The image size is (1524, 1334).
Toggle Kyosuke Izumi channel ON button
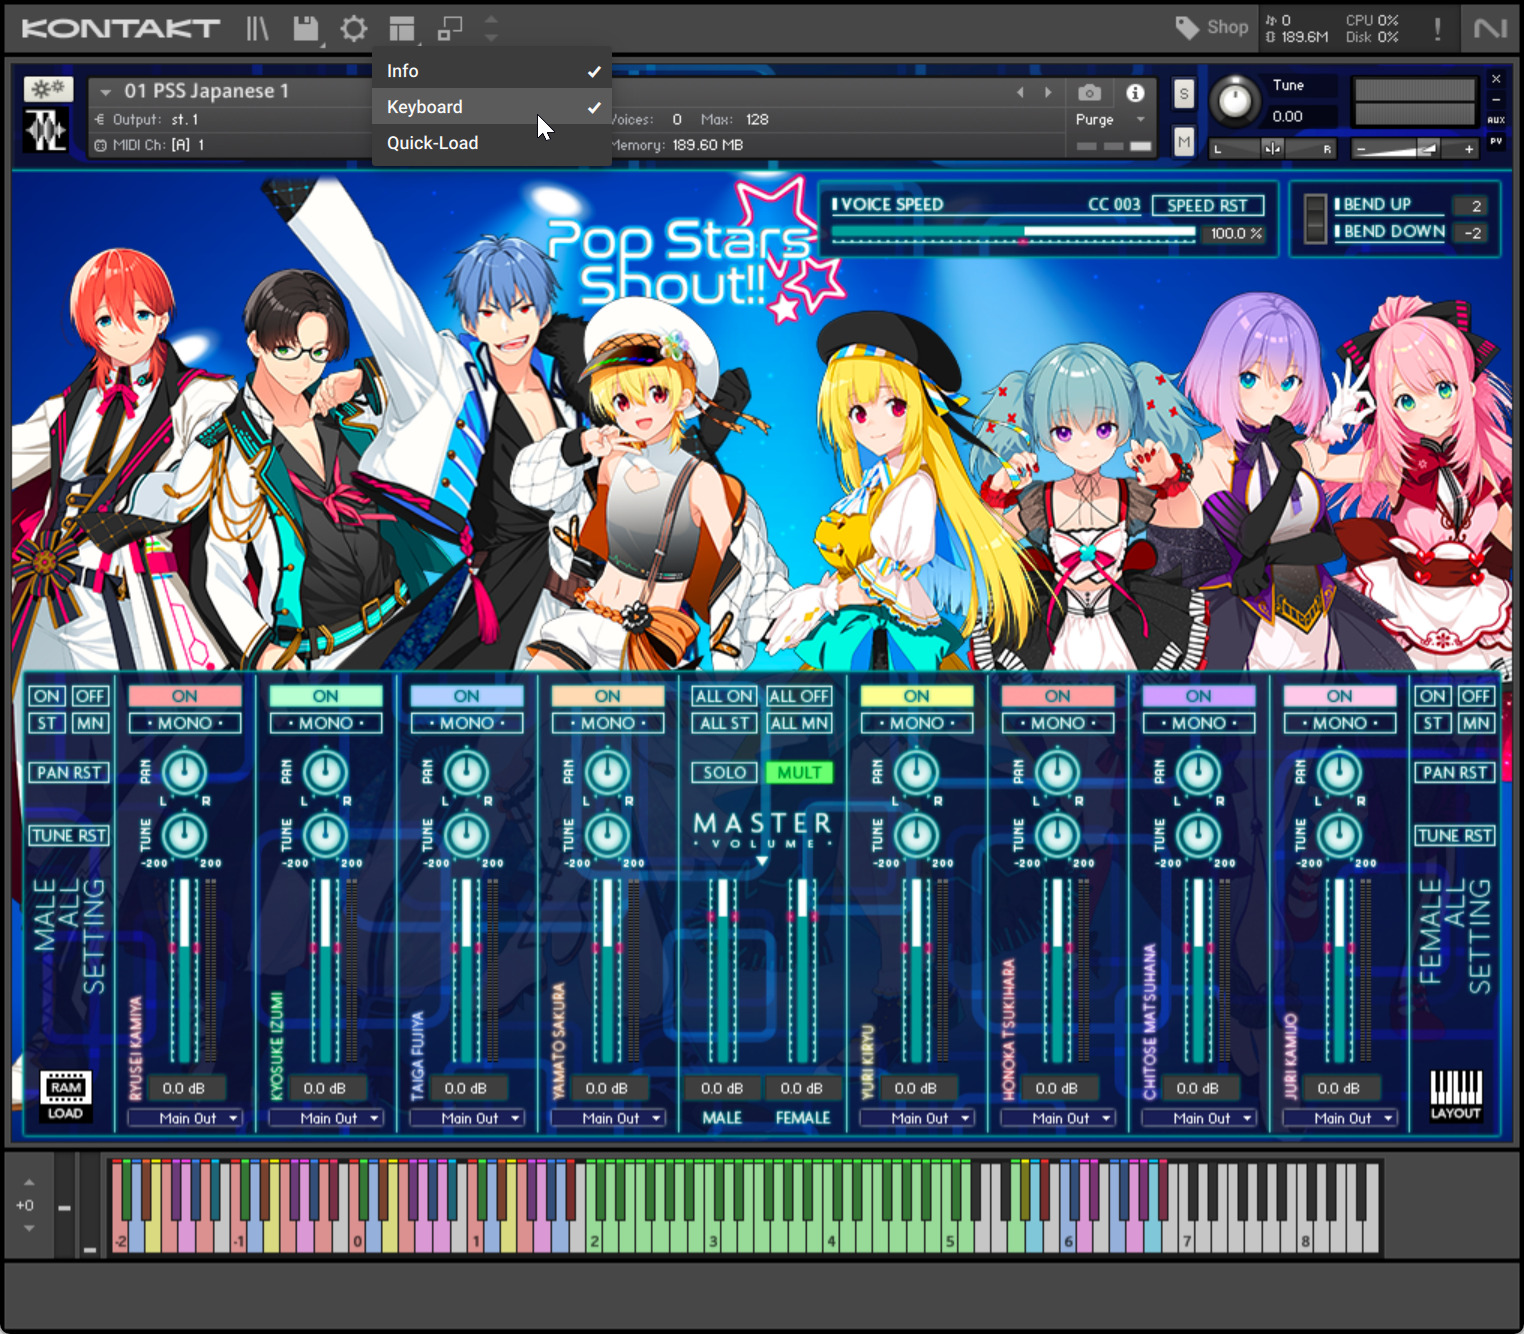326,696
